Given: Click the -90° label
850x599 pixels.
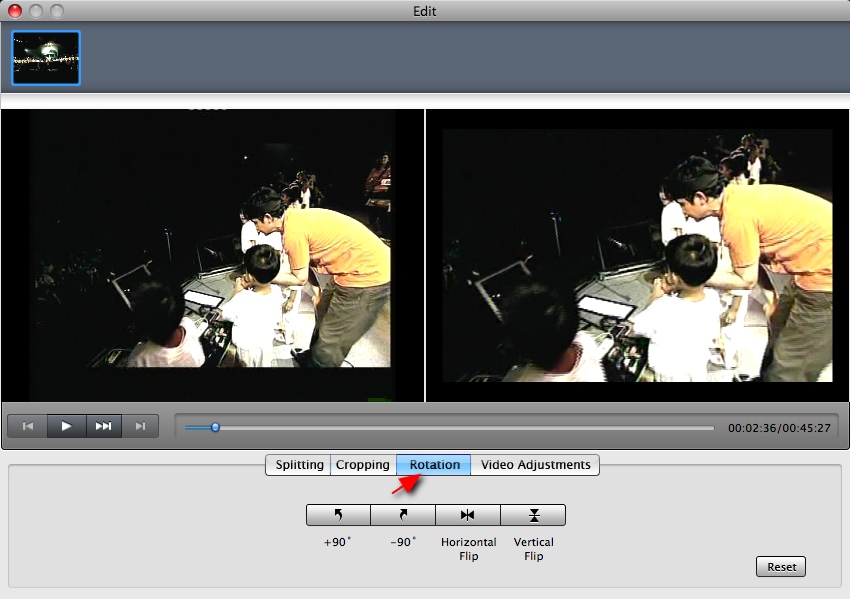Looking at the screenshot, I should 403,542.
